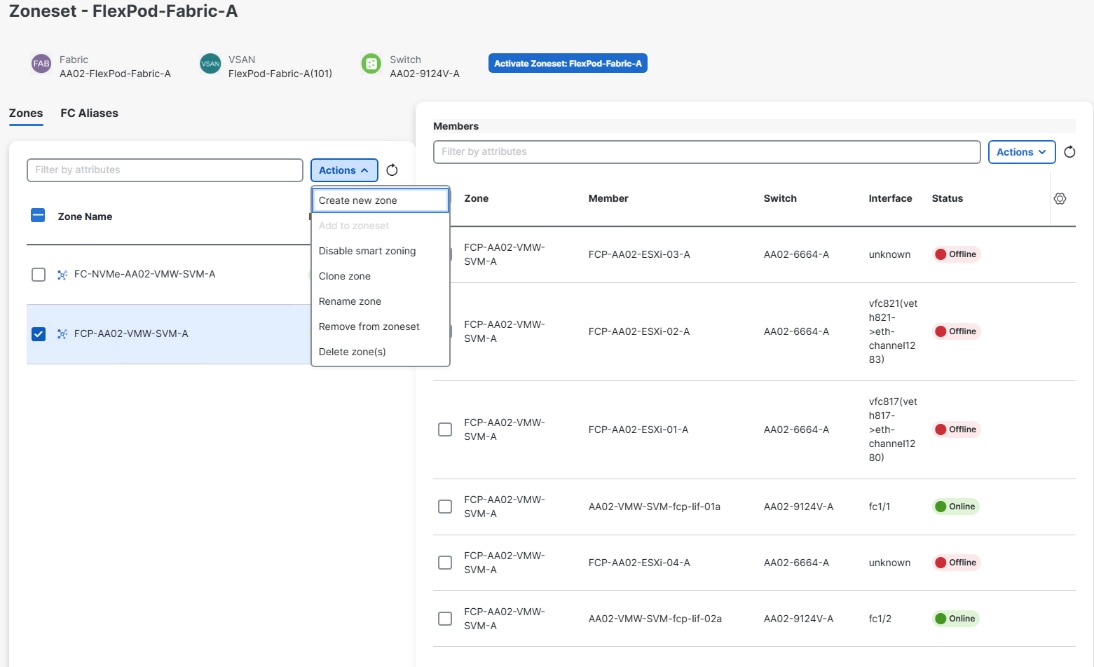Image resolution: width=1094 pixels, height=667 pixels.
Task: Click switch AA02-9124V-A in fcp-lif-01a row
Action: (798, 507)
